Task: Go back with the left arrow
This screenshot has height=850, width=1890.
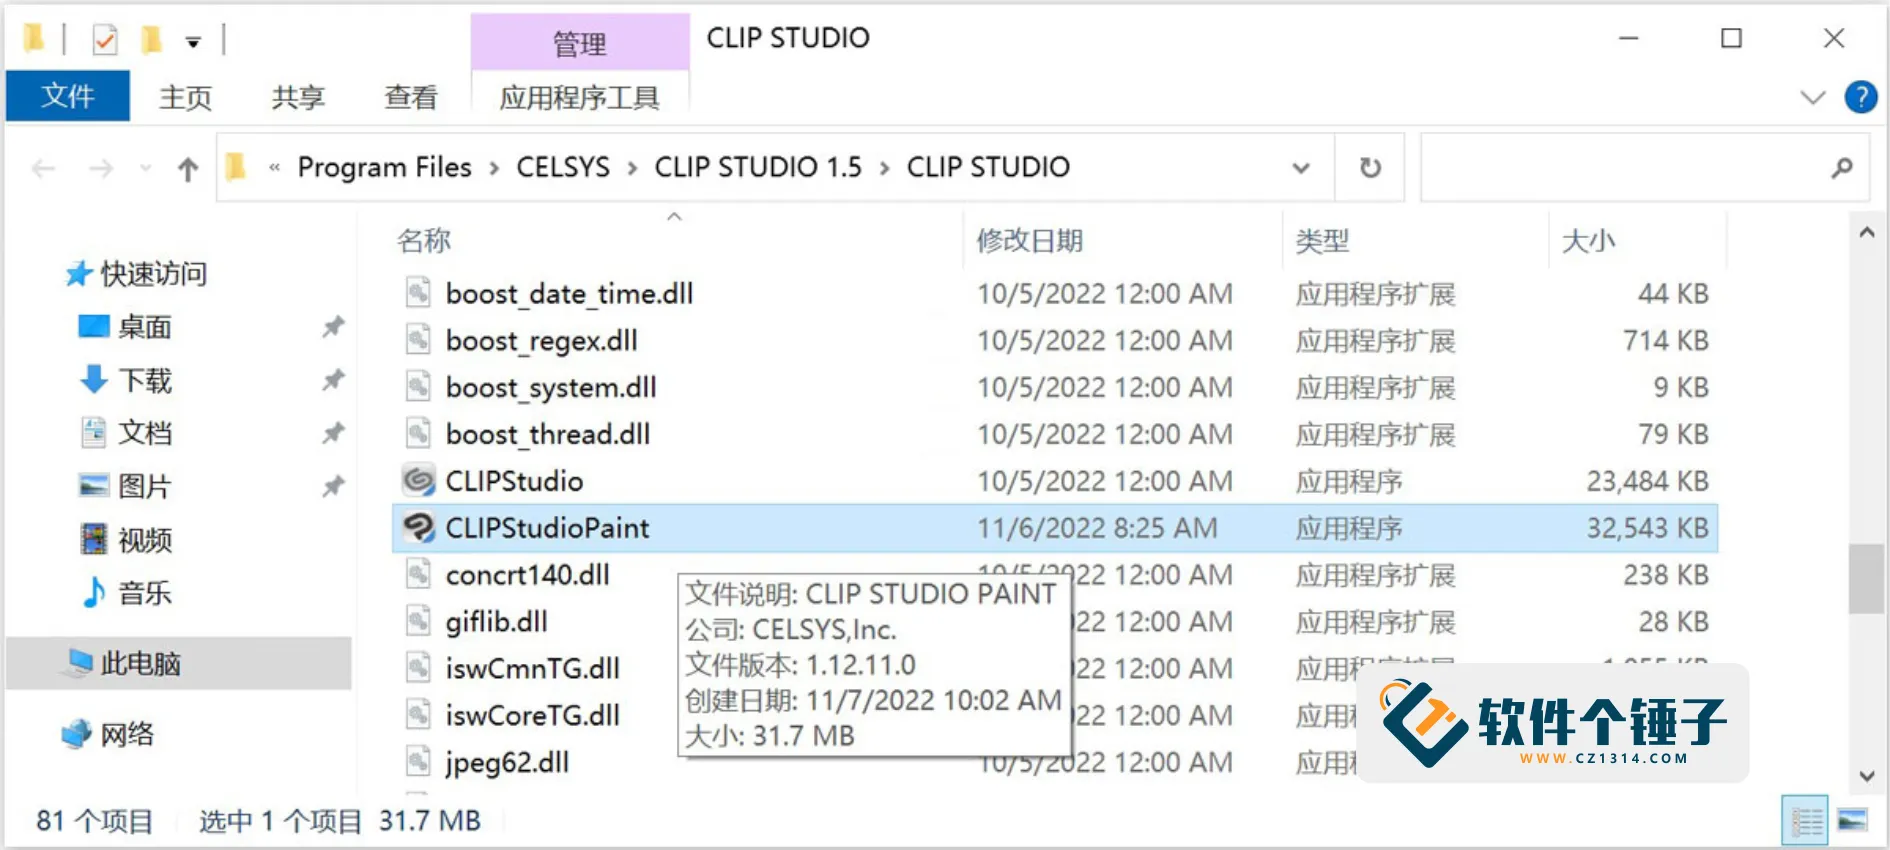Action: point(43,169)
